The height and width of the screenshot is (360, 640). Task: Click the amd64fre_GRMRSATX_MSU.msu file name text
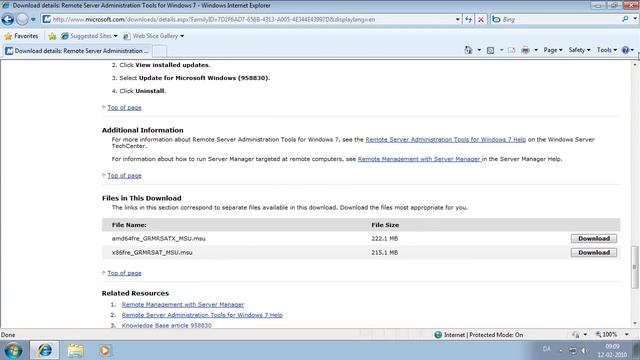coord(158,238)
